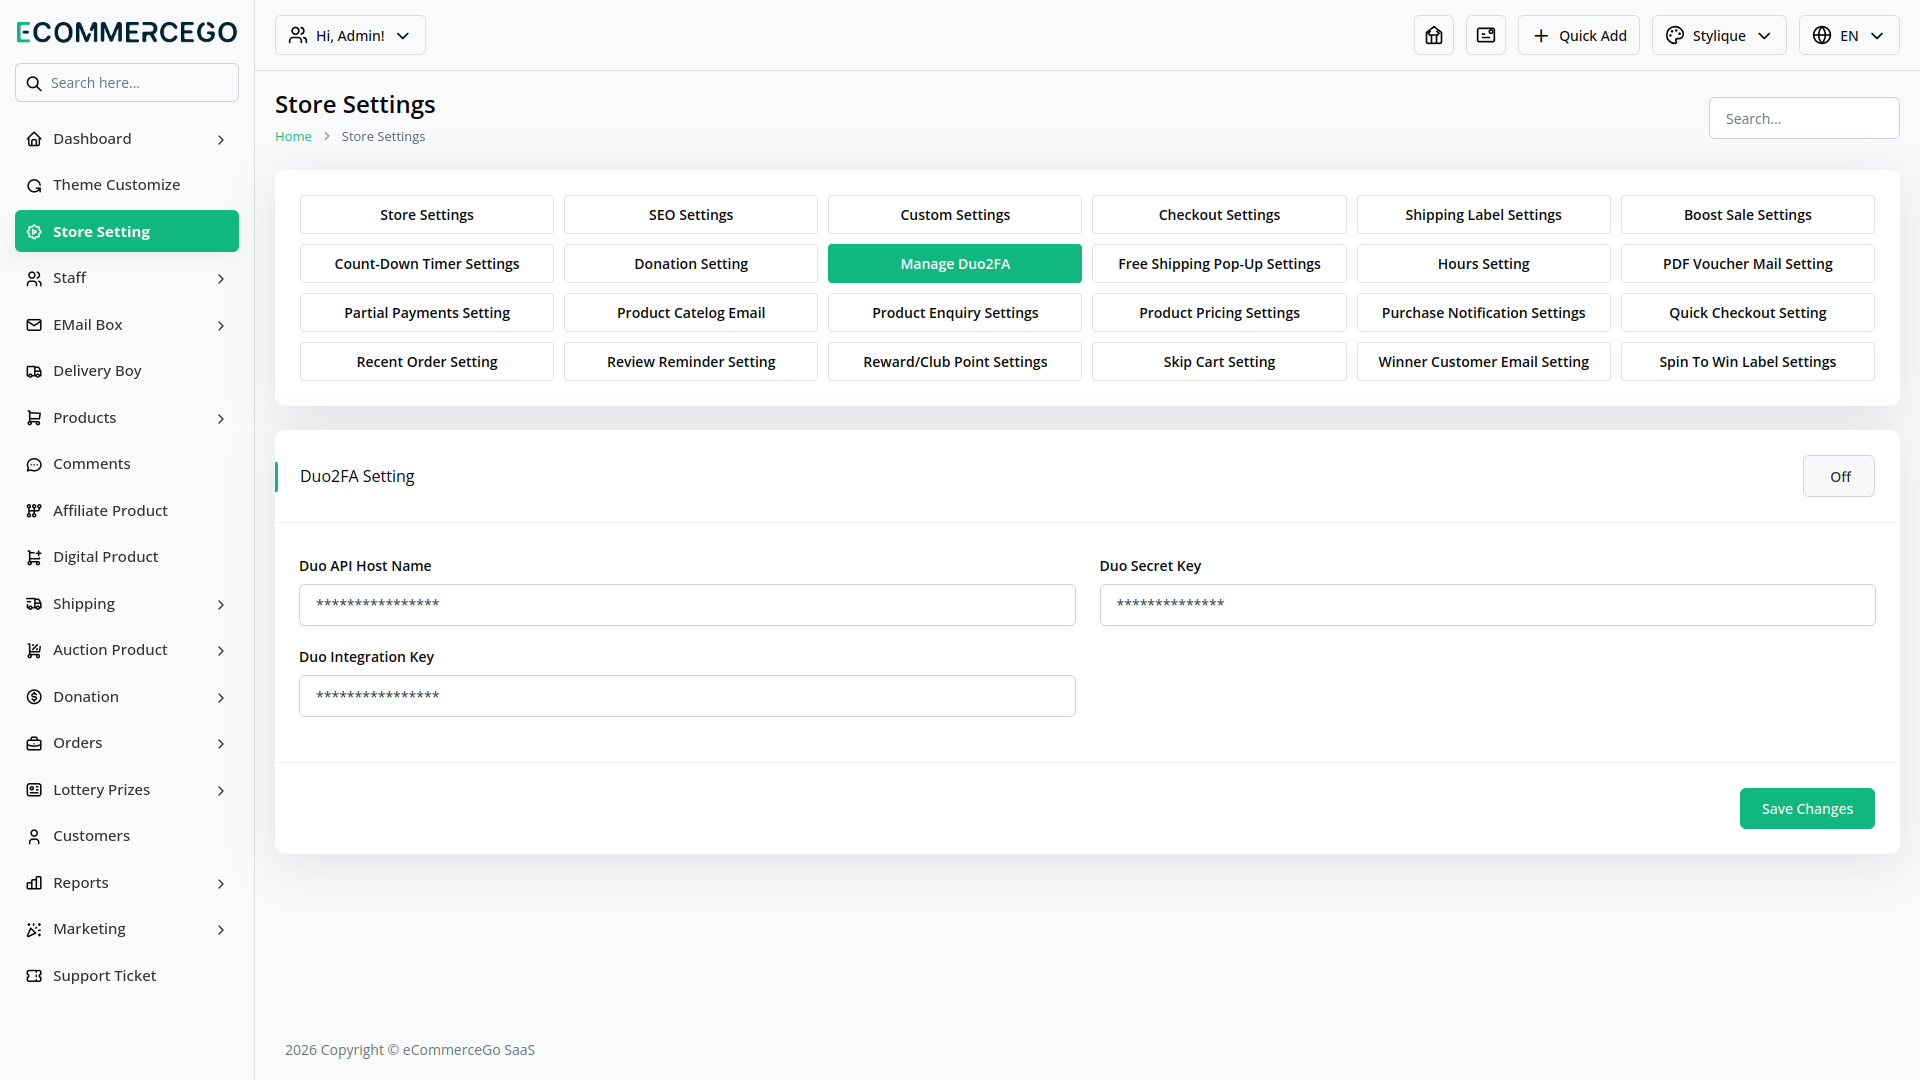The width and height of the screenshot is (1920, 1080).
Task: Click the Products cart icon
Action: [34, 418]
